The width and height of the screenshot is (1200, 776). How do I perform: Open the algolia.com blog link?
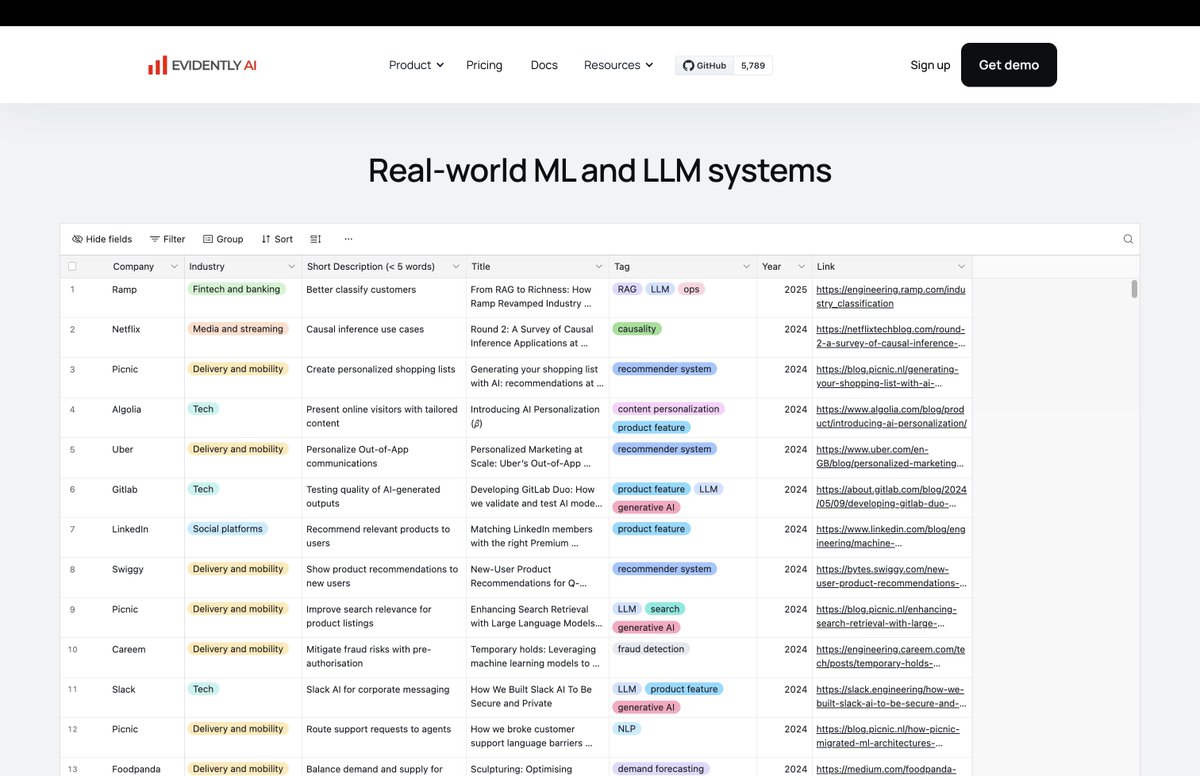891,416
